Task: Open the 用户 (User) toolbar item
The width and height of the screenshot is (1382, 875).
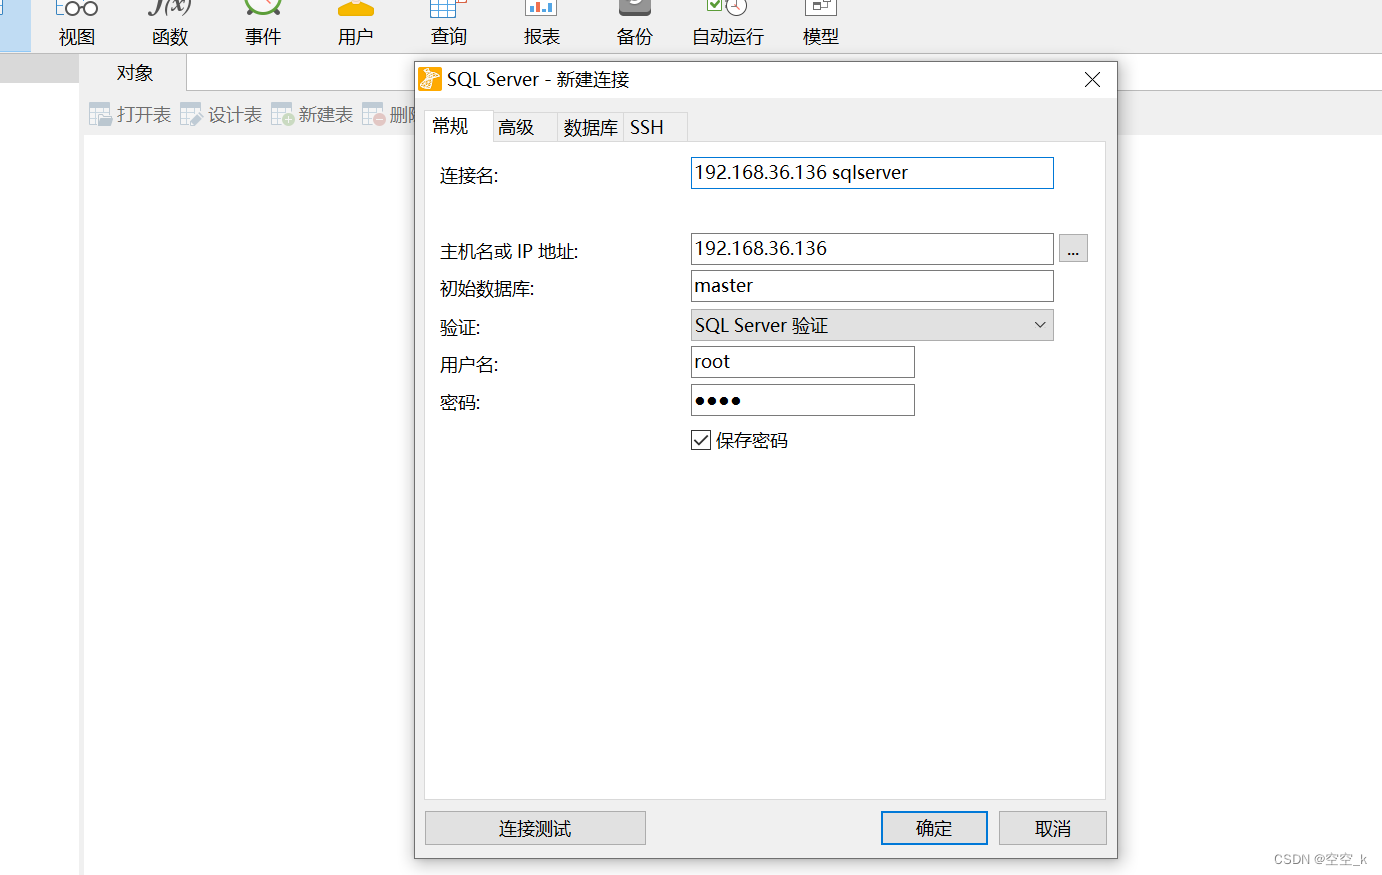Action: point(355,24)
